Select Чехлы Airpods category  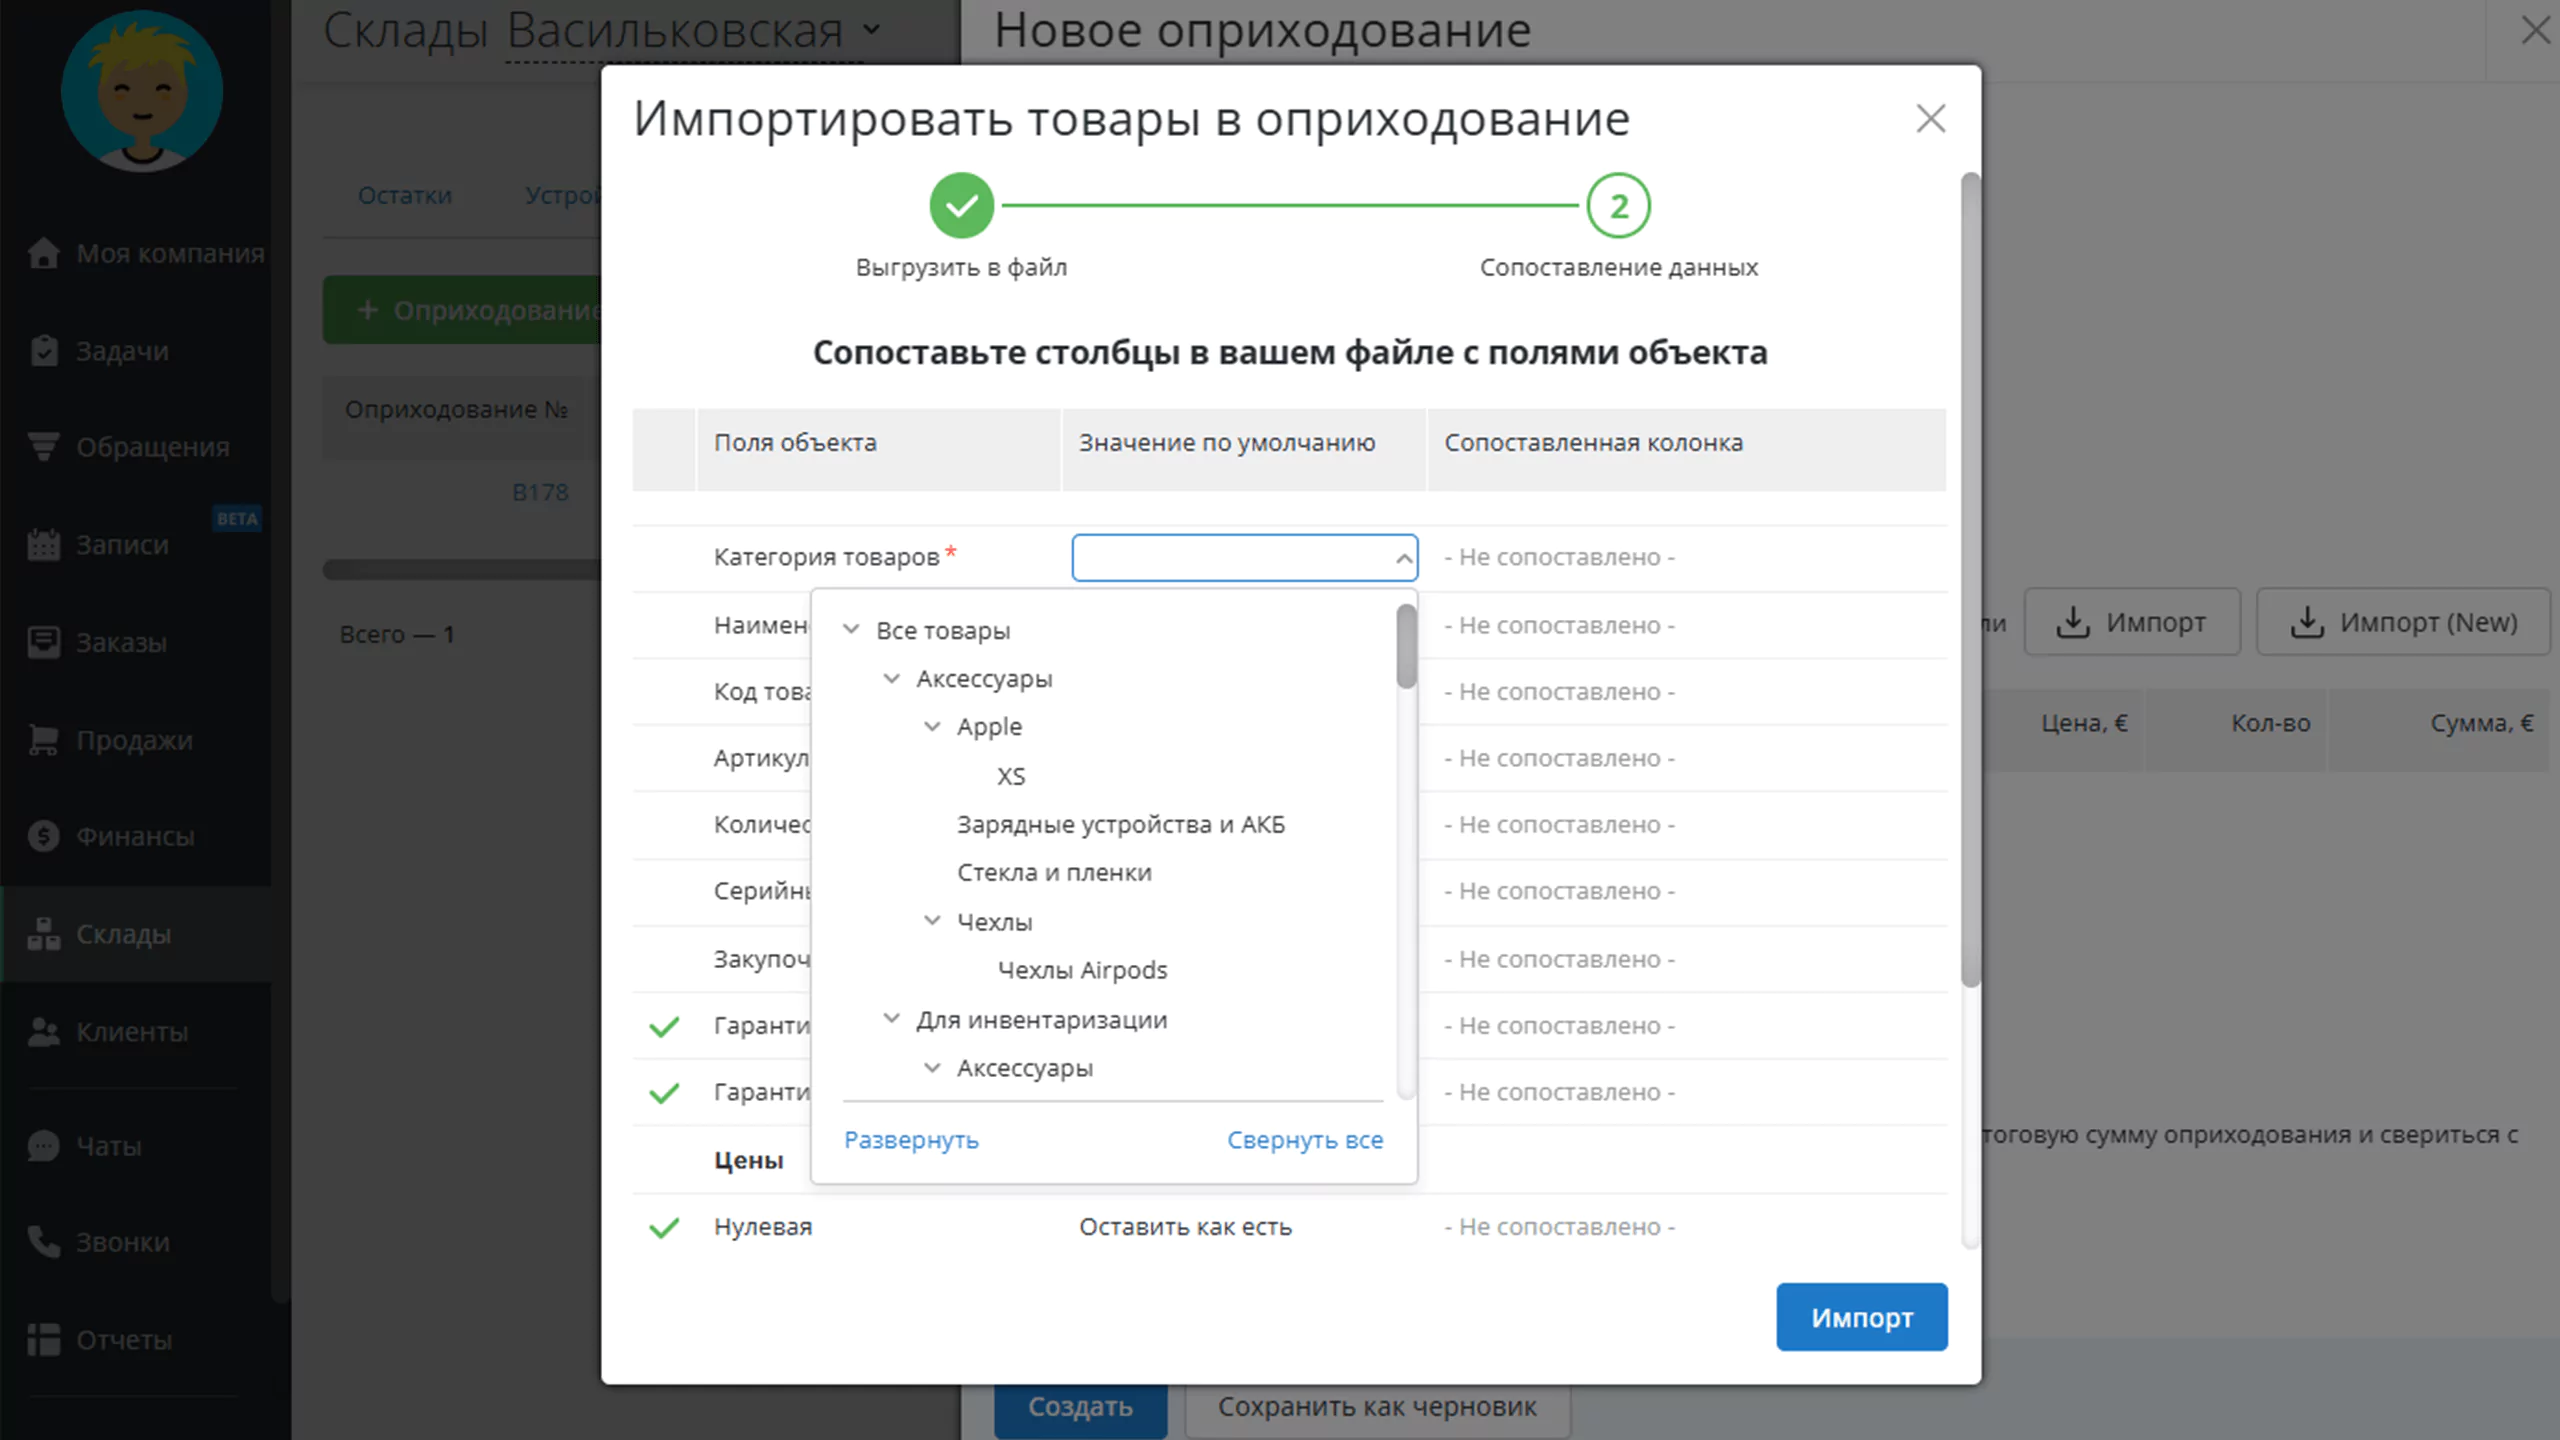click(x=1082, y=970)
